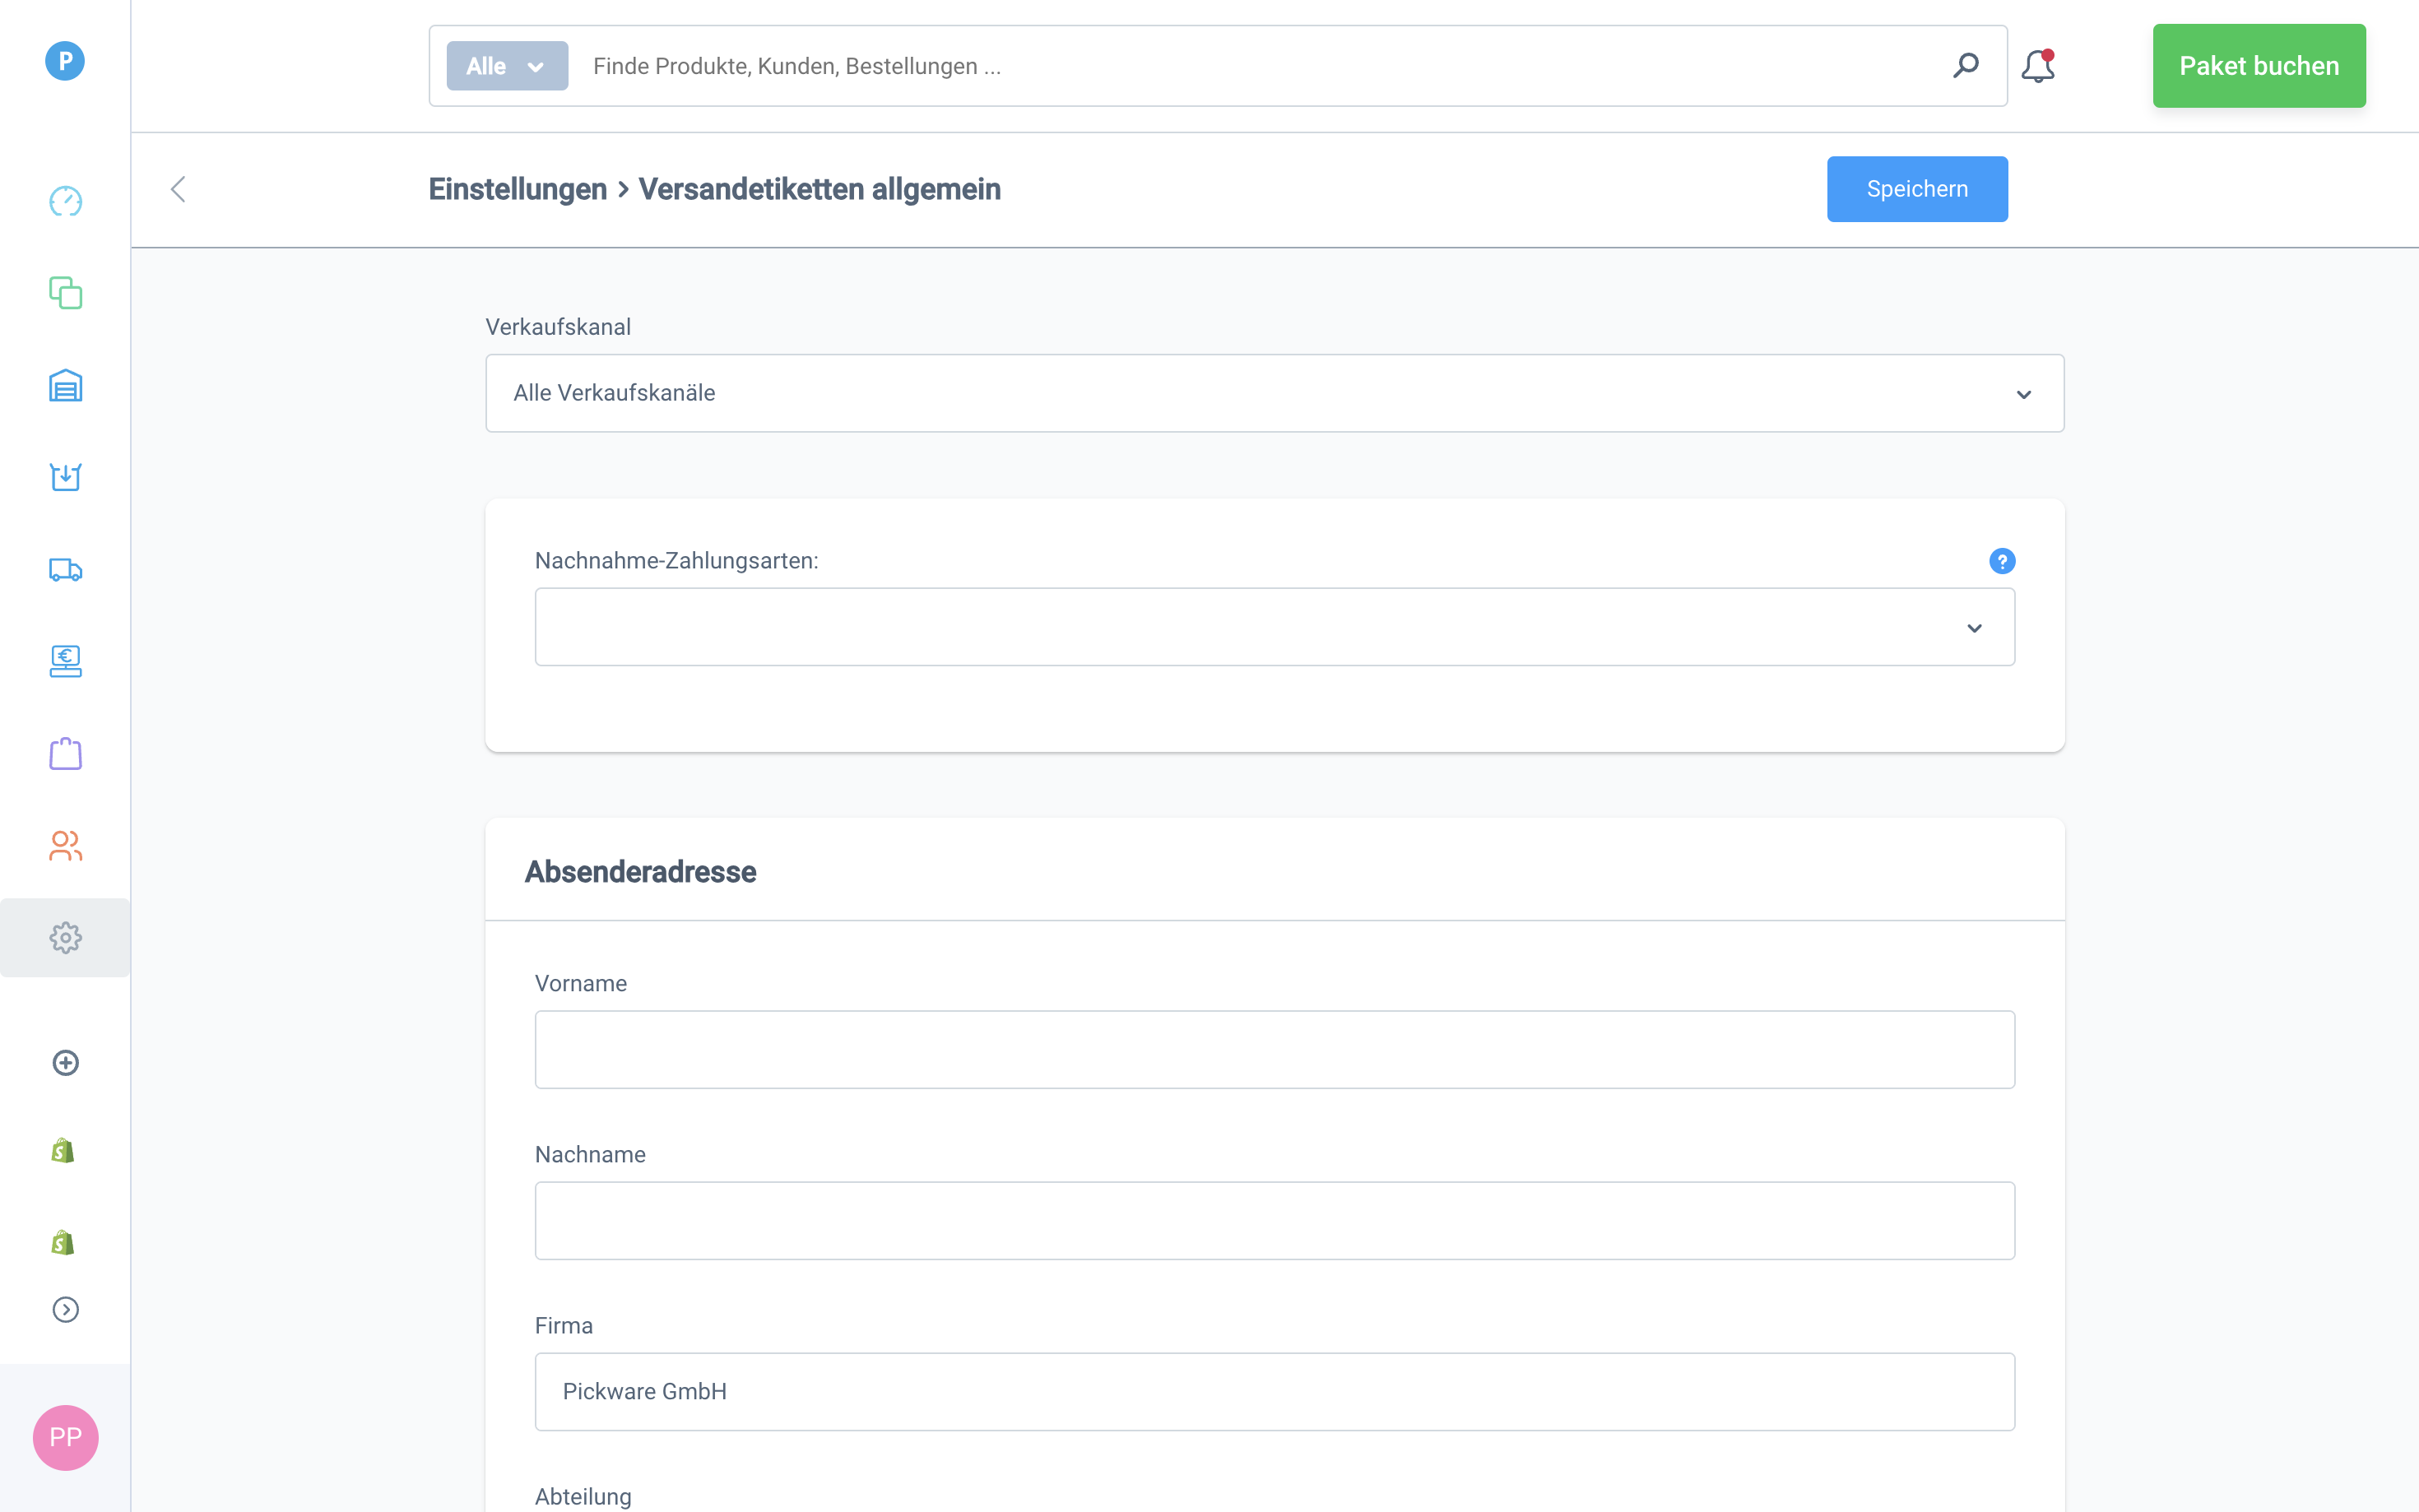Click the shopping bag icon in sidebar
Viewport: 2419px width, 1512px height.
pos(65,753)
